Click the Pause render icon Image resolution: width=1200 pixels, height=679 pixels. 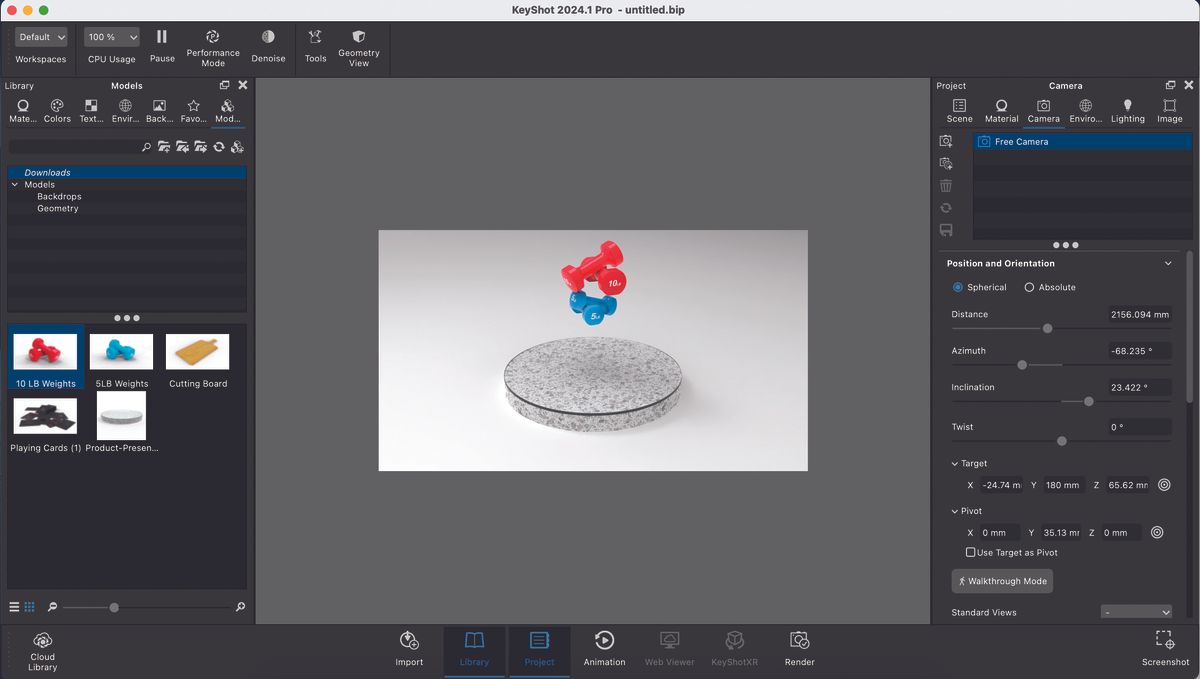pos(161,40)
